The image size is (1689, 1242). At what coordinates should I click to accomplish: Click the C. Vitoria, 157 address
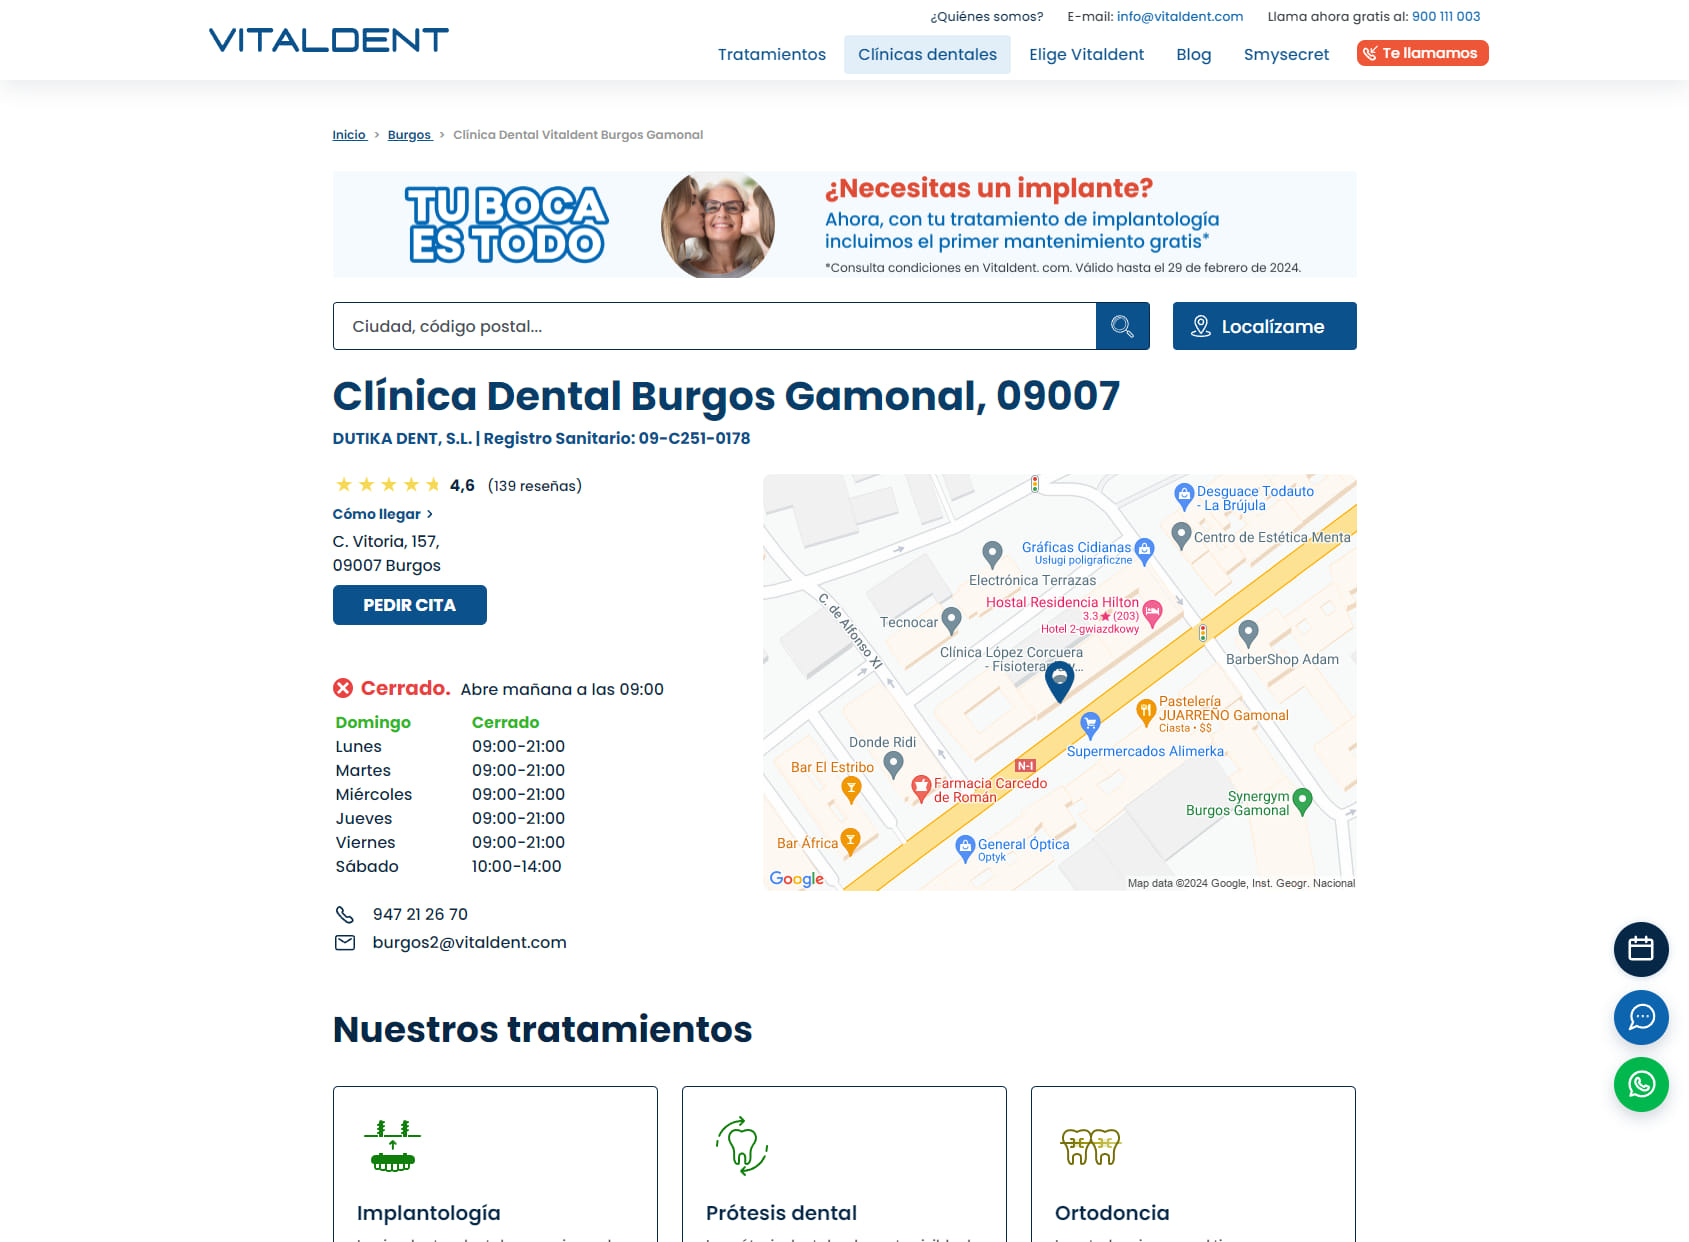point(386,541)
